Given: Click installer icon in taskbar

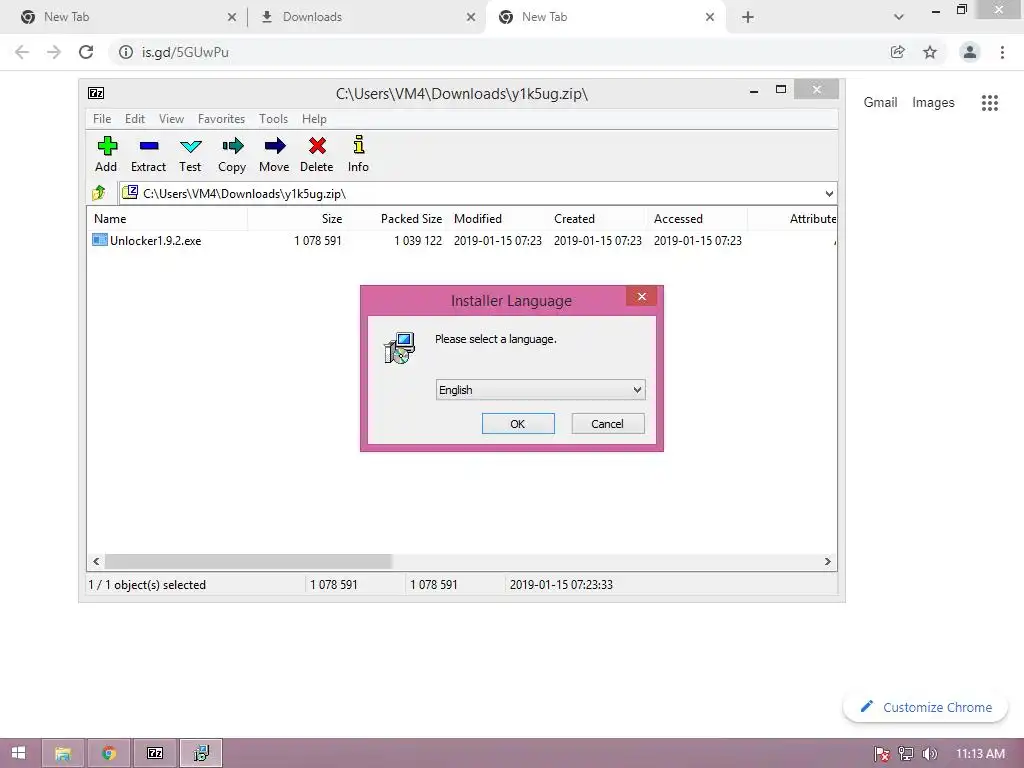Looking at the screenshot, I should pyautogui.click(x=201, y=753).
